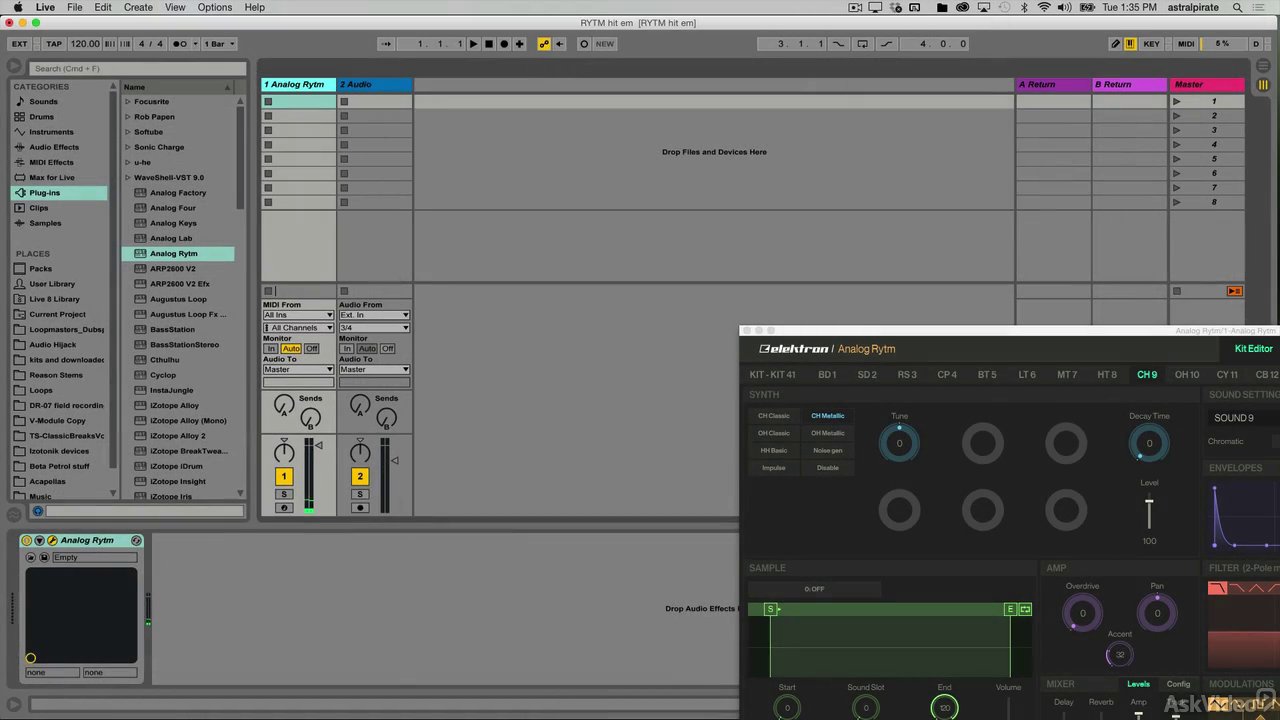Select Max for Live category
Viewport: 1280px width, 720px height.
tap(52, 178)
